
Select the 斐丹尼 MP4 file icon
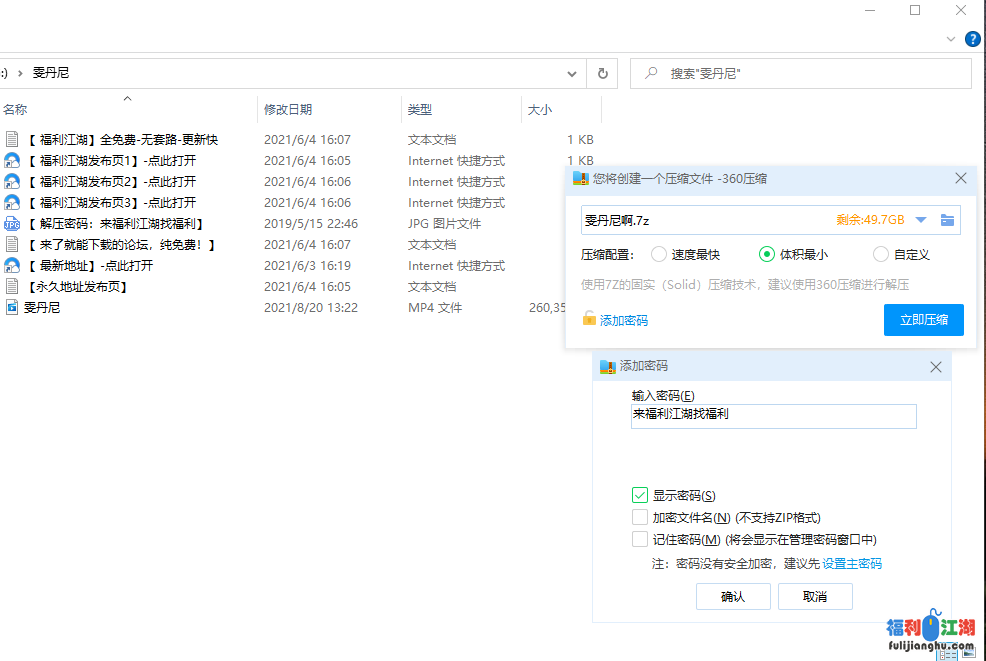point(12,308)
